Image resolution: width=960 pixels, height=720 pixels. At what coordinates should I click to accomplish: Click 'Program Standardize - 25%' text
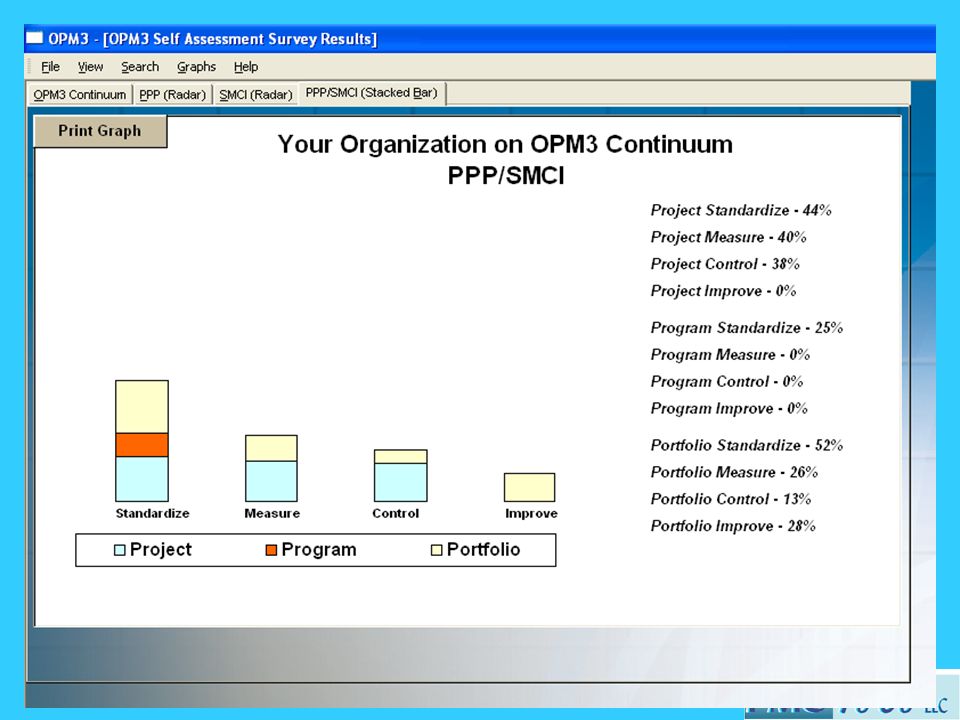tap(747, 328)
